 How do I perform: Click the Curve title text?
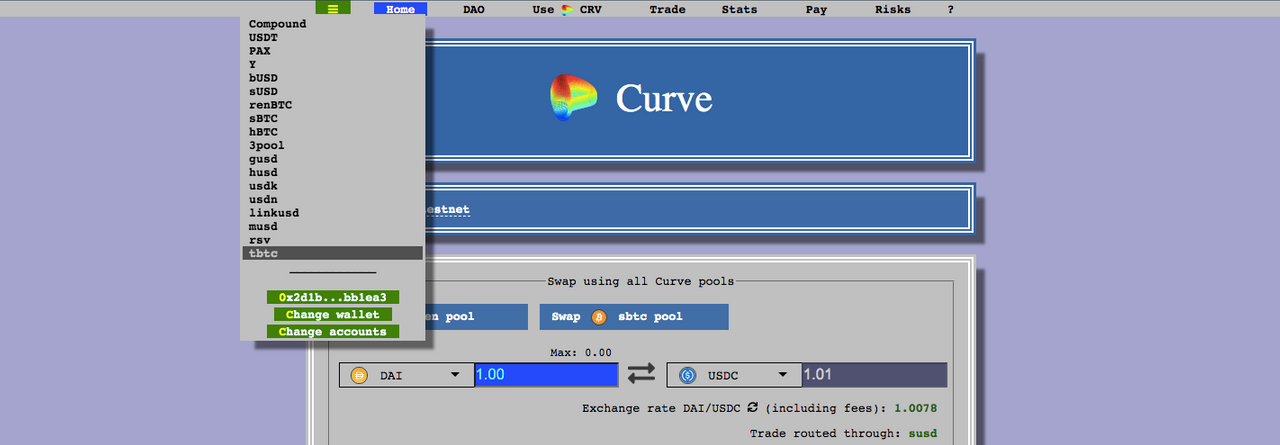[664, 98]
